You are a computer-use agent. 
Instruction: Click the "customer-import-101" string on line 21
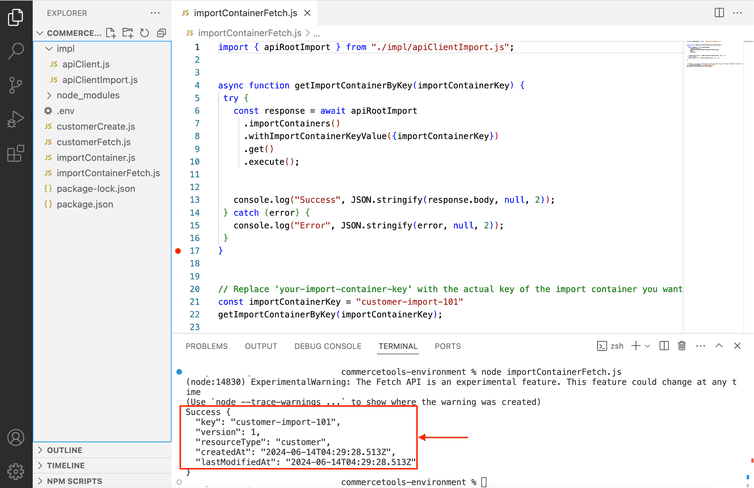coord(409,302)
